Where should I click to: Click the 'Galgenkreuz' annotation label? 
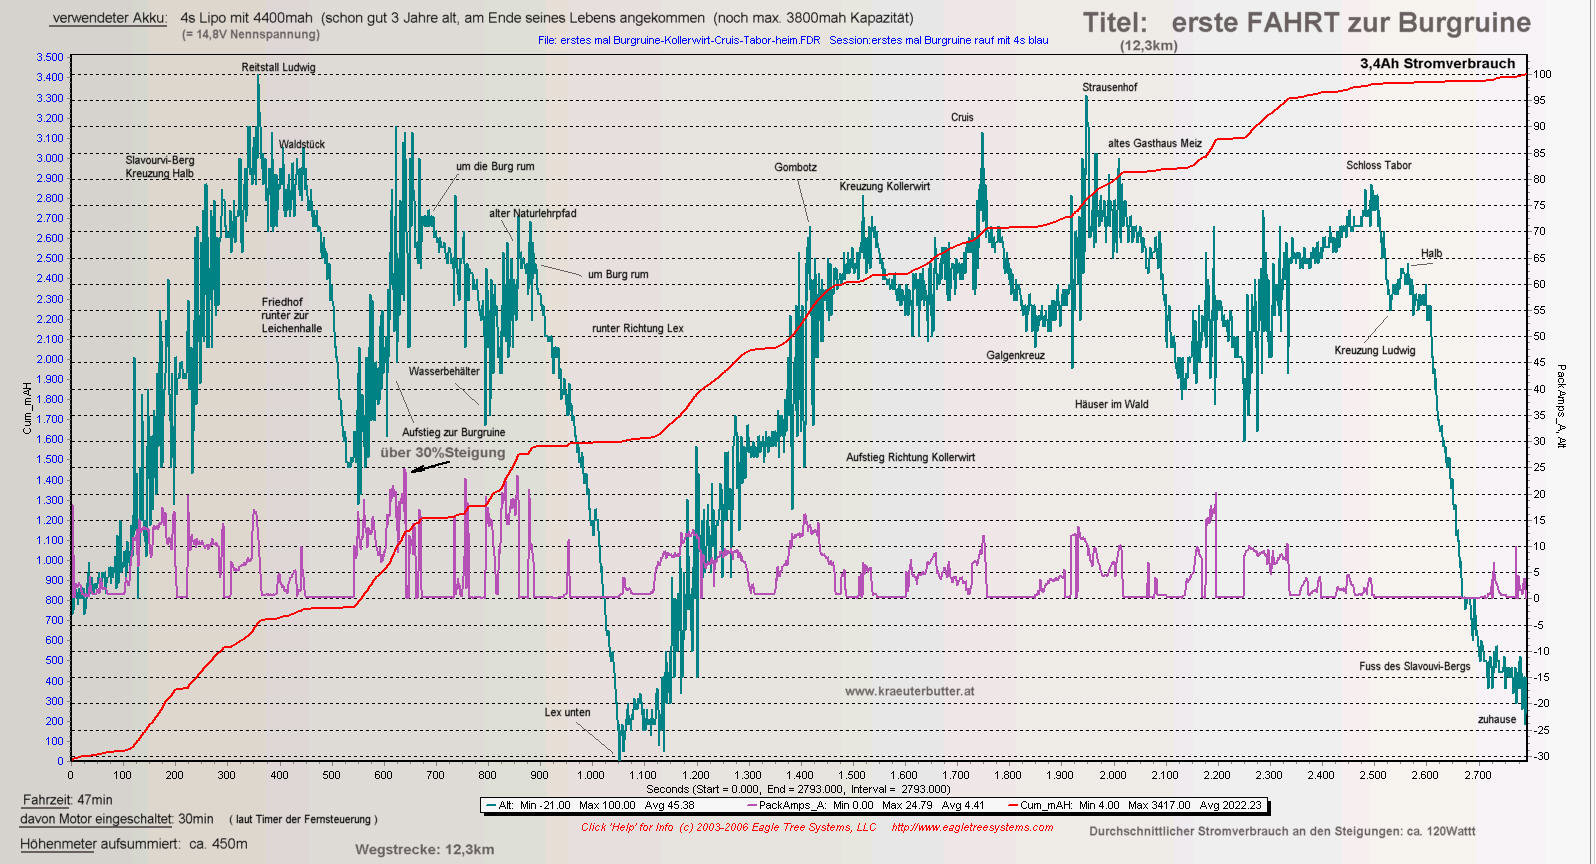tap(1015, 355)
